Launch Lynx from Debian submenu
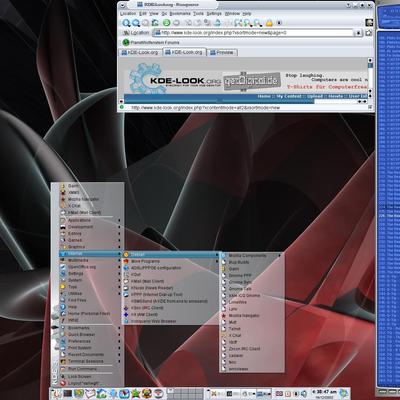 [x=252, y=309]
